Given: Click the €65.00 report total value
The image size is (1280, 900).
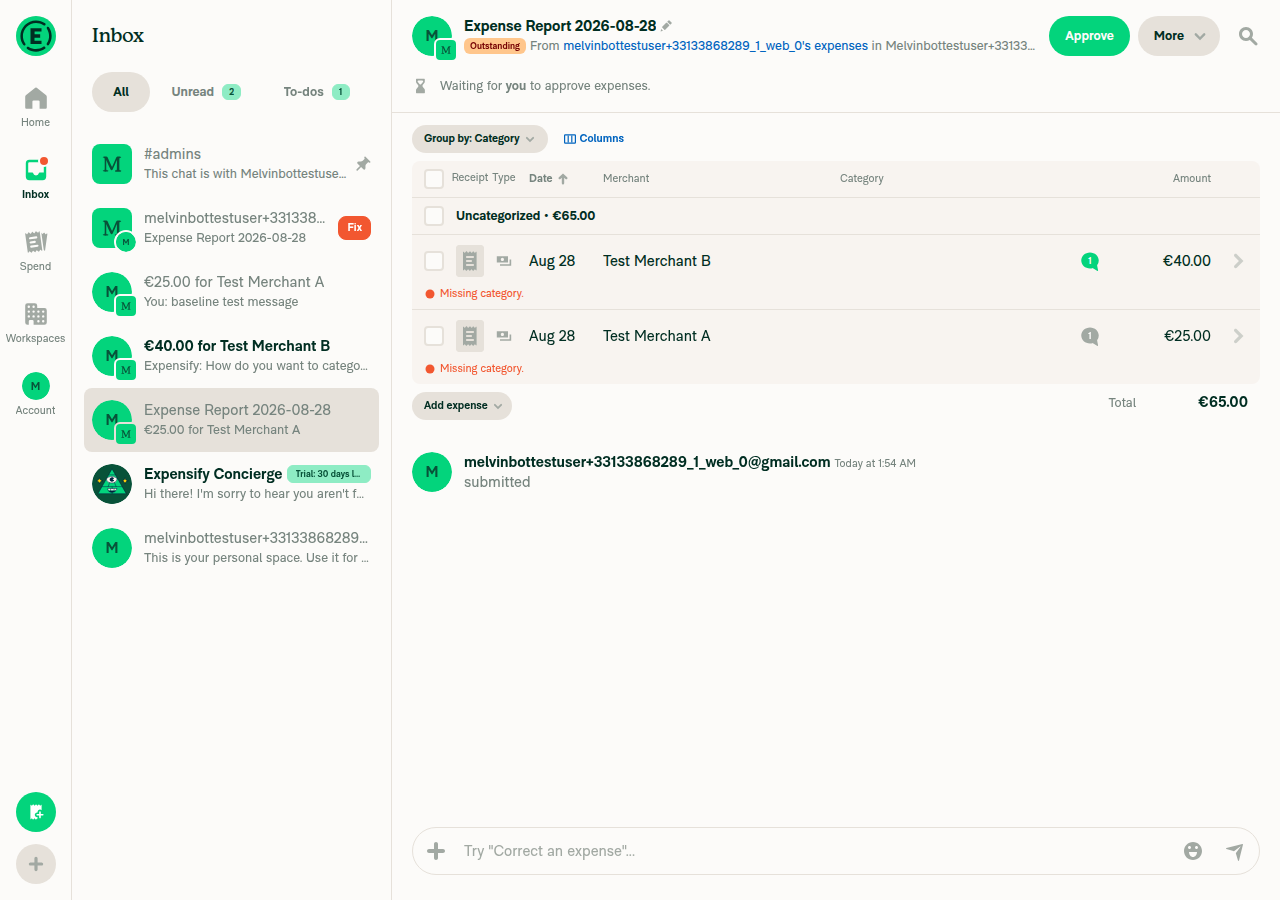Looking at the screenshot, I should click(x=1223, y=402).
